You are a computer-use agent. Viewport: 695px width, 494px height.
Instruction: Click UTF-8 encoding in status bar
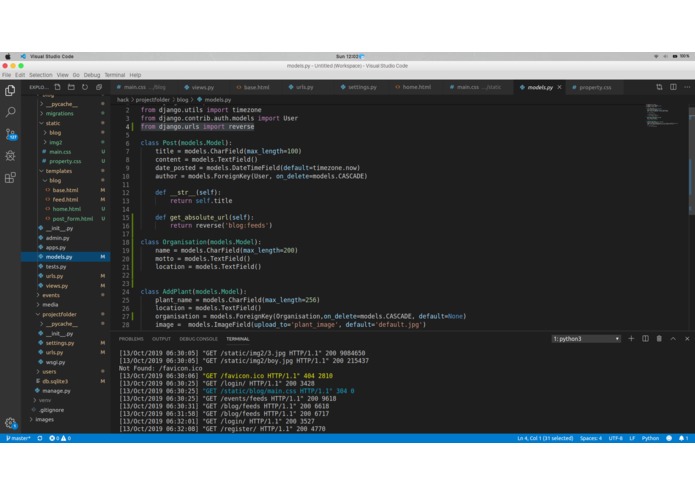click(615, 438)
